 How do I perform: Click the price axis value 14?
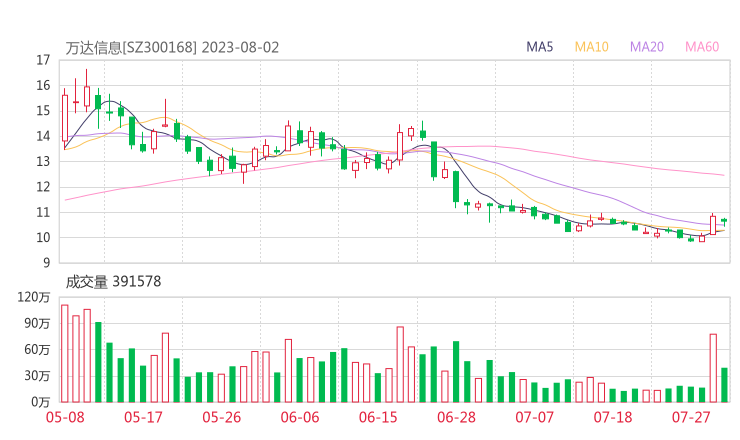(43, 136)
